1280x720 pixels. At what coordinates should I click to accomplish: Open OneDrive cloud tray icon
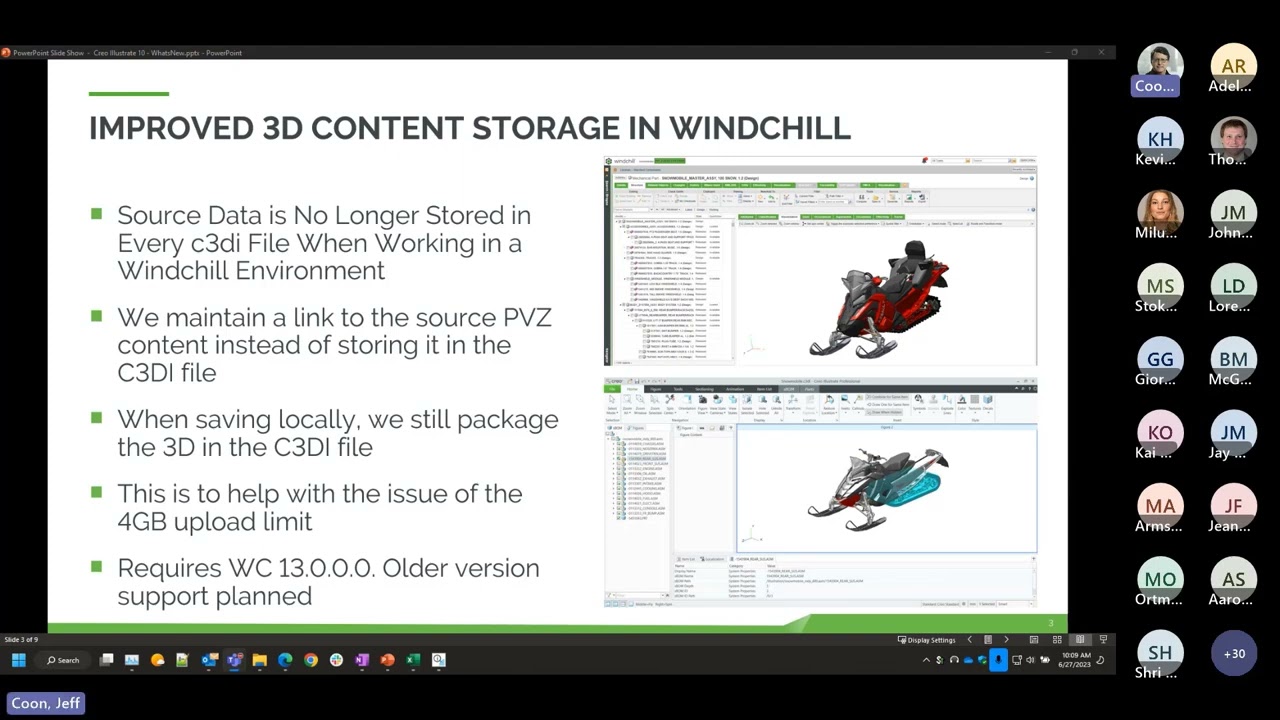pos(968,660)
